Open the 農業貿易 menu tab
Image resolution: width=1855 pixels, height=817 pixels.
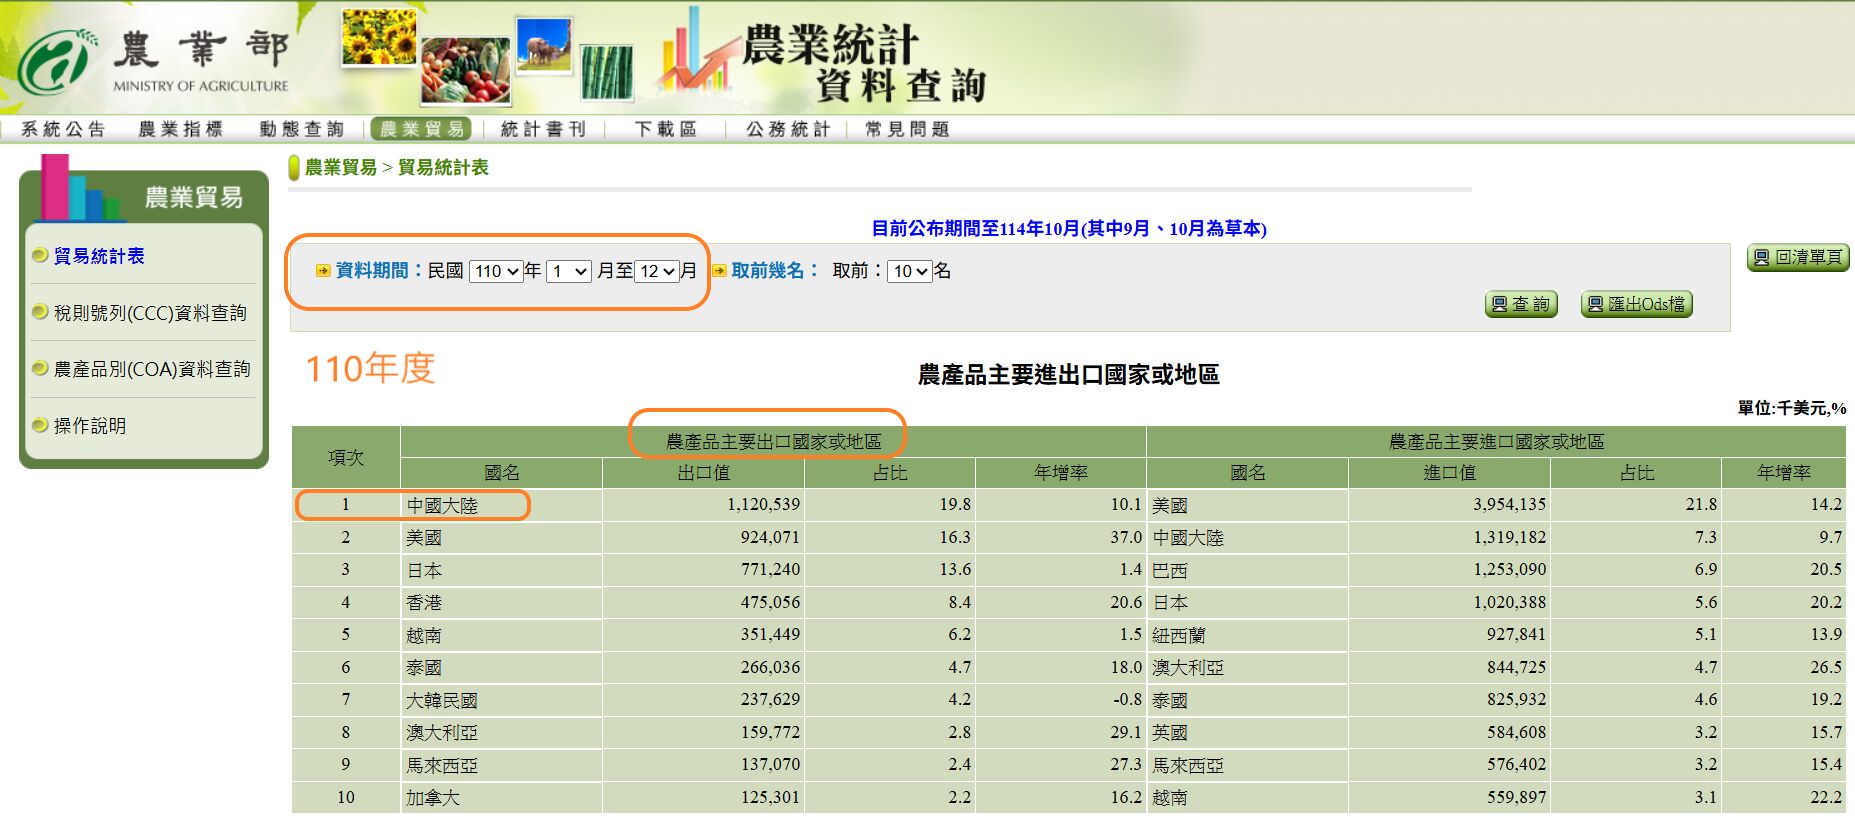(x=422, y=129)
